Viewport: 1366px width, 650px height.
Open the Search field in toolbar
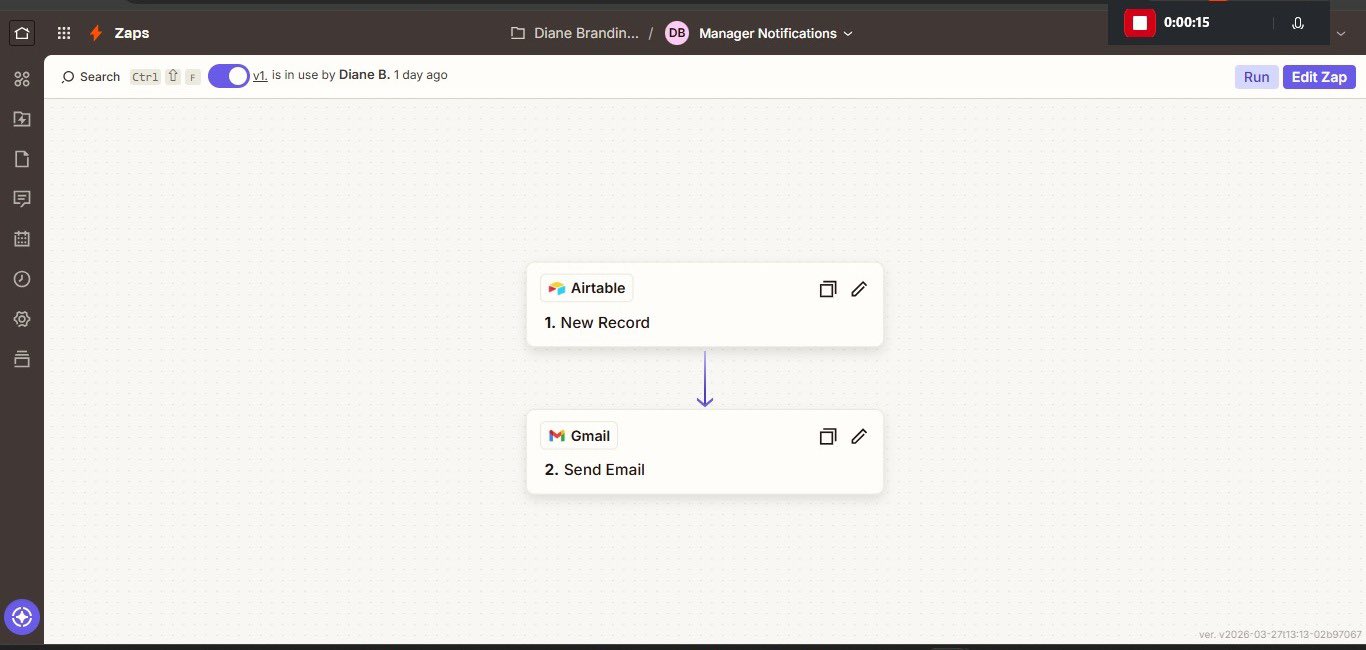91,77
